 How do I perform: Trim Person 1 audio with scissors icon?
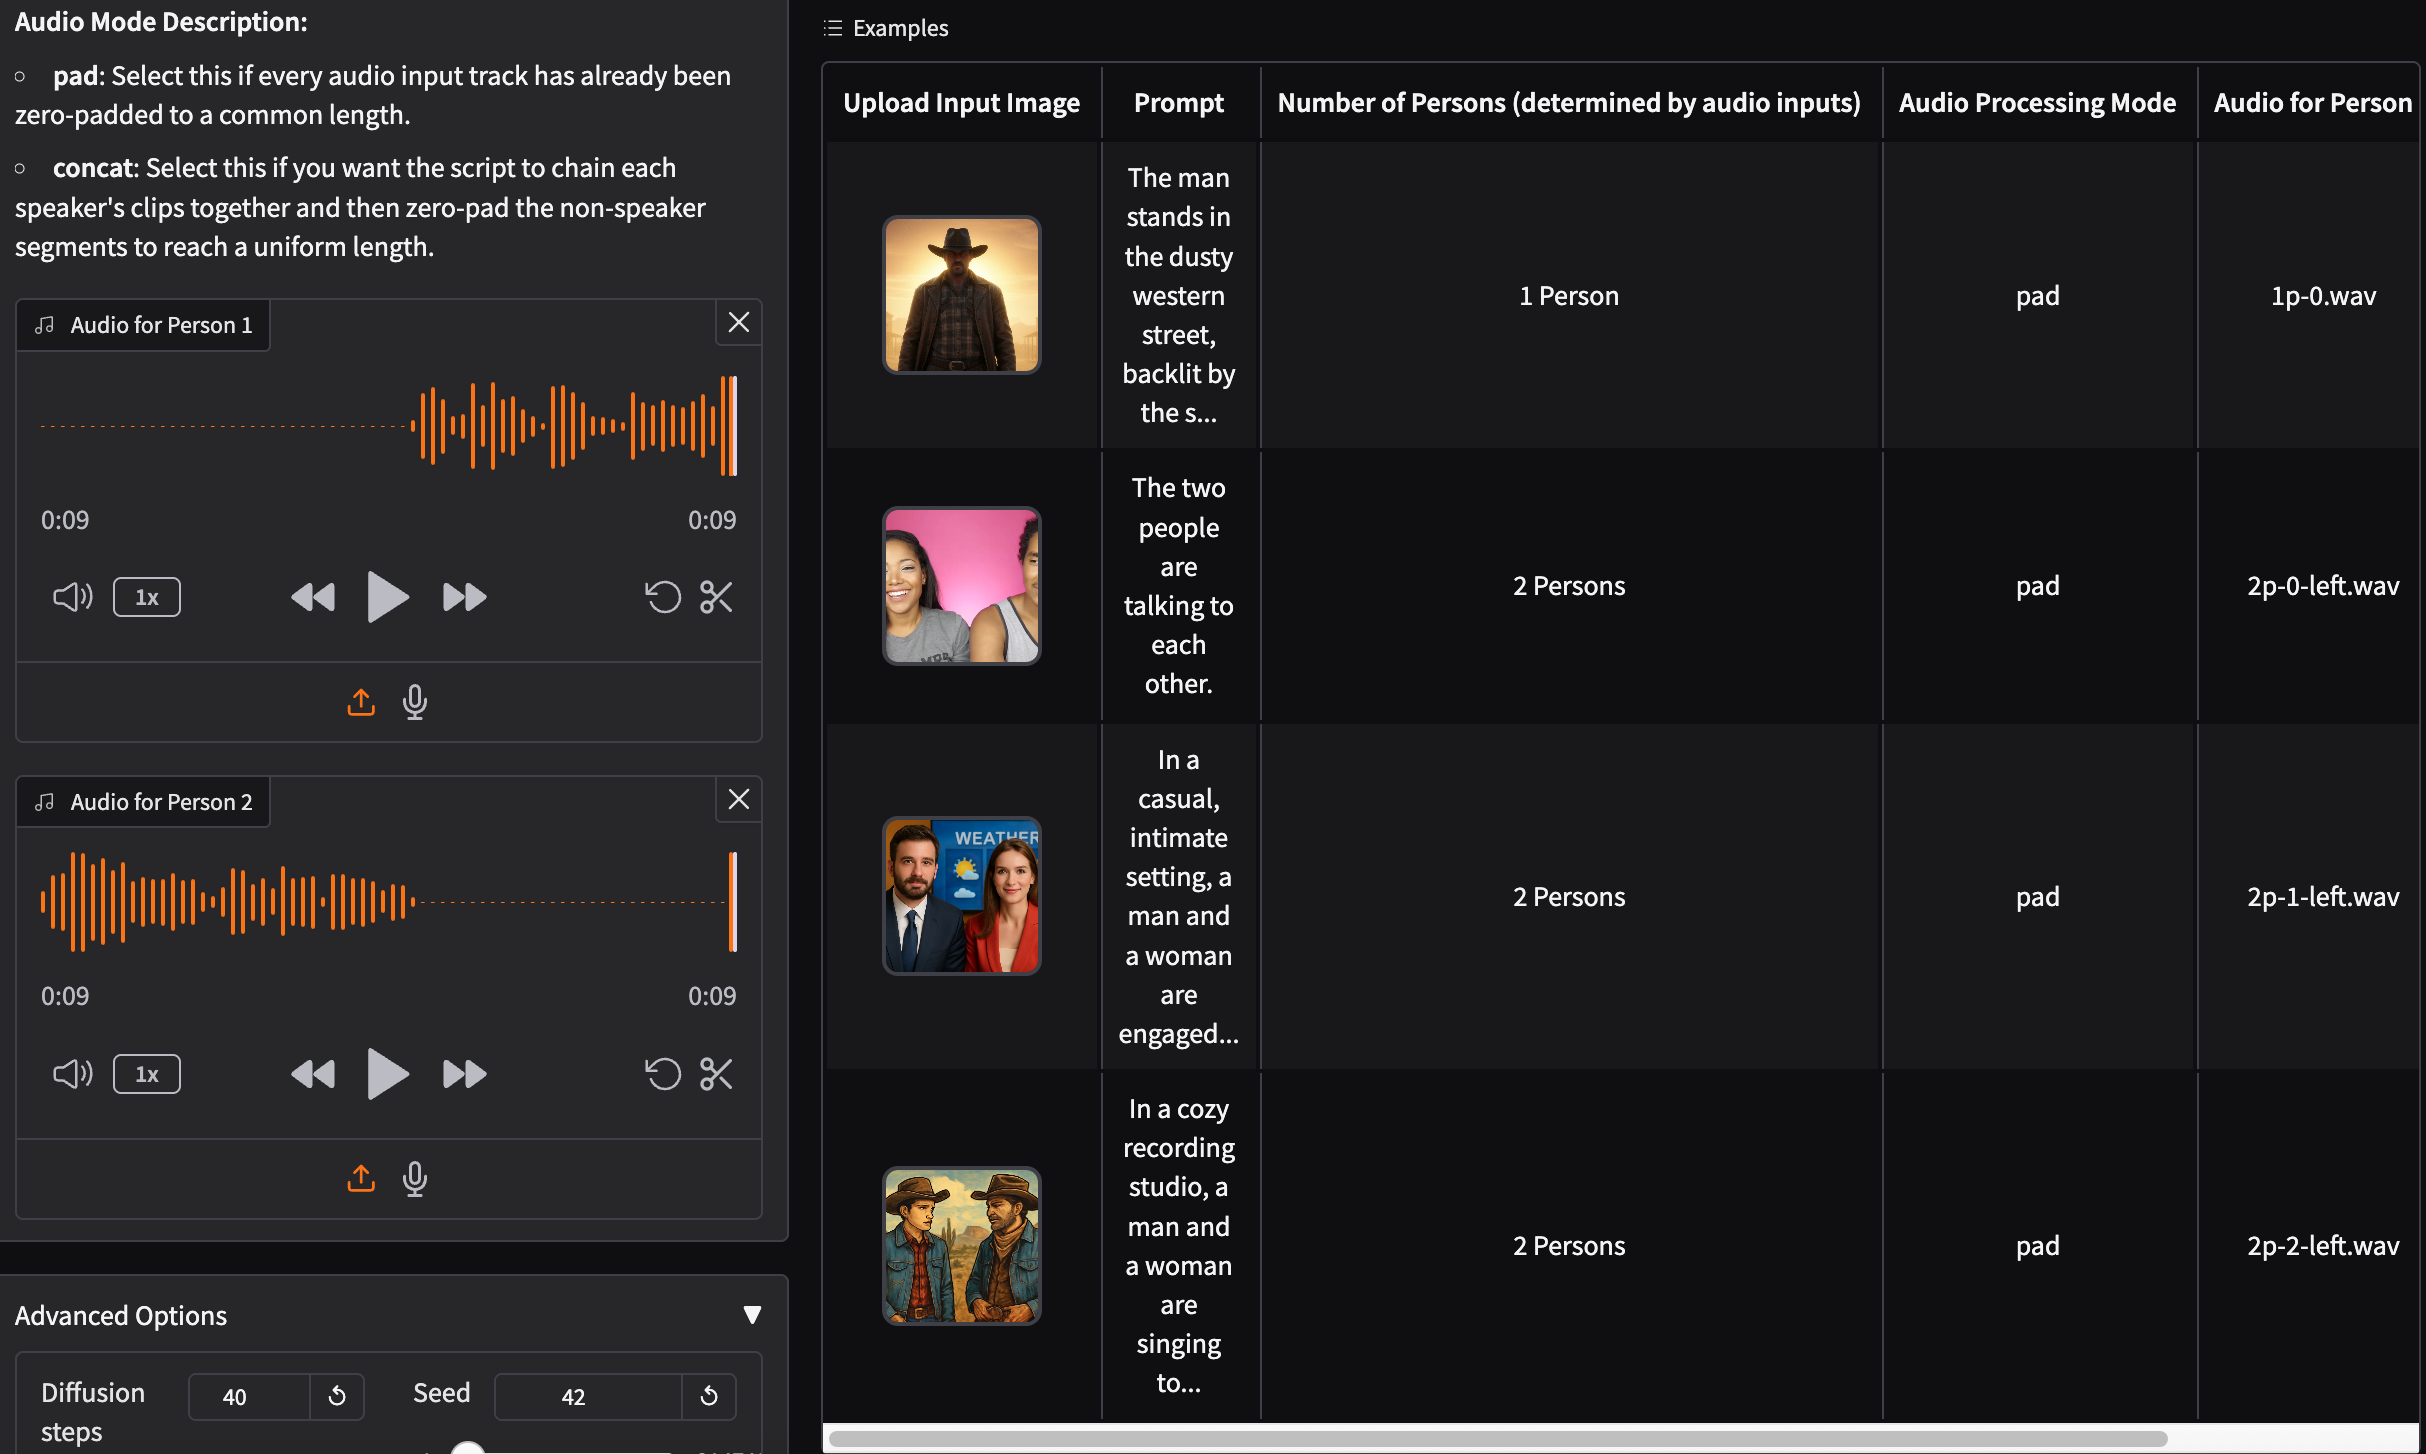pyautogui.click(x=716, y=597)
